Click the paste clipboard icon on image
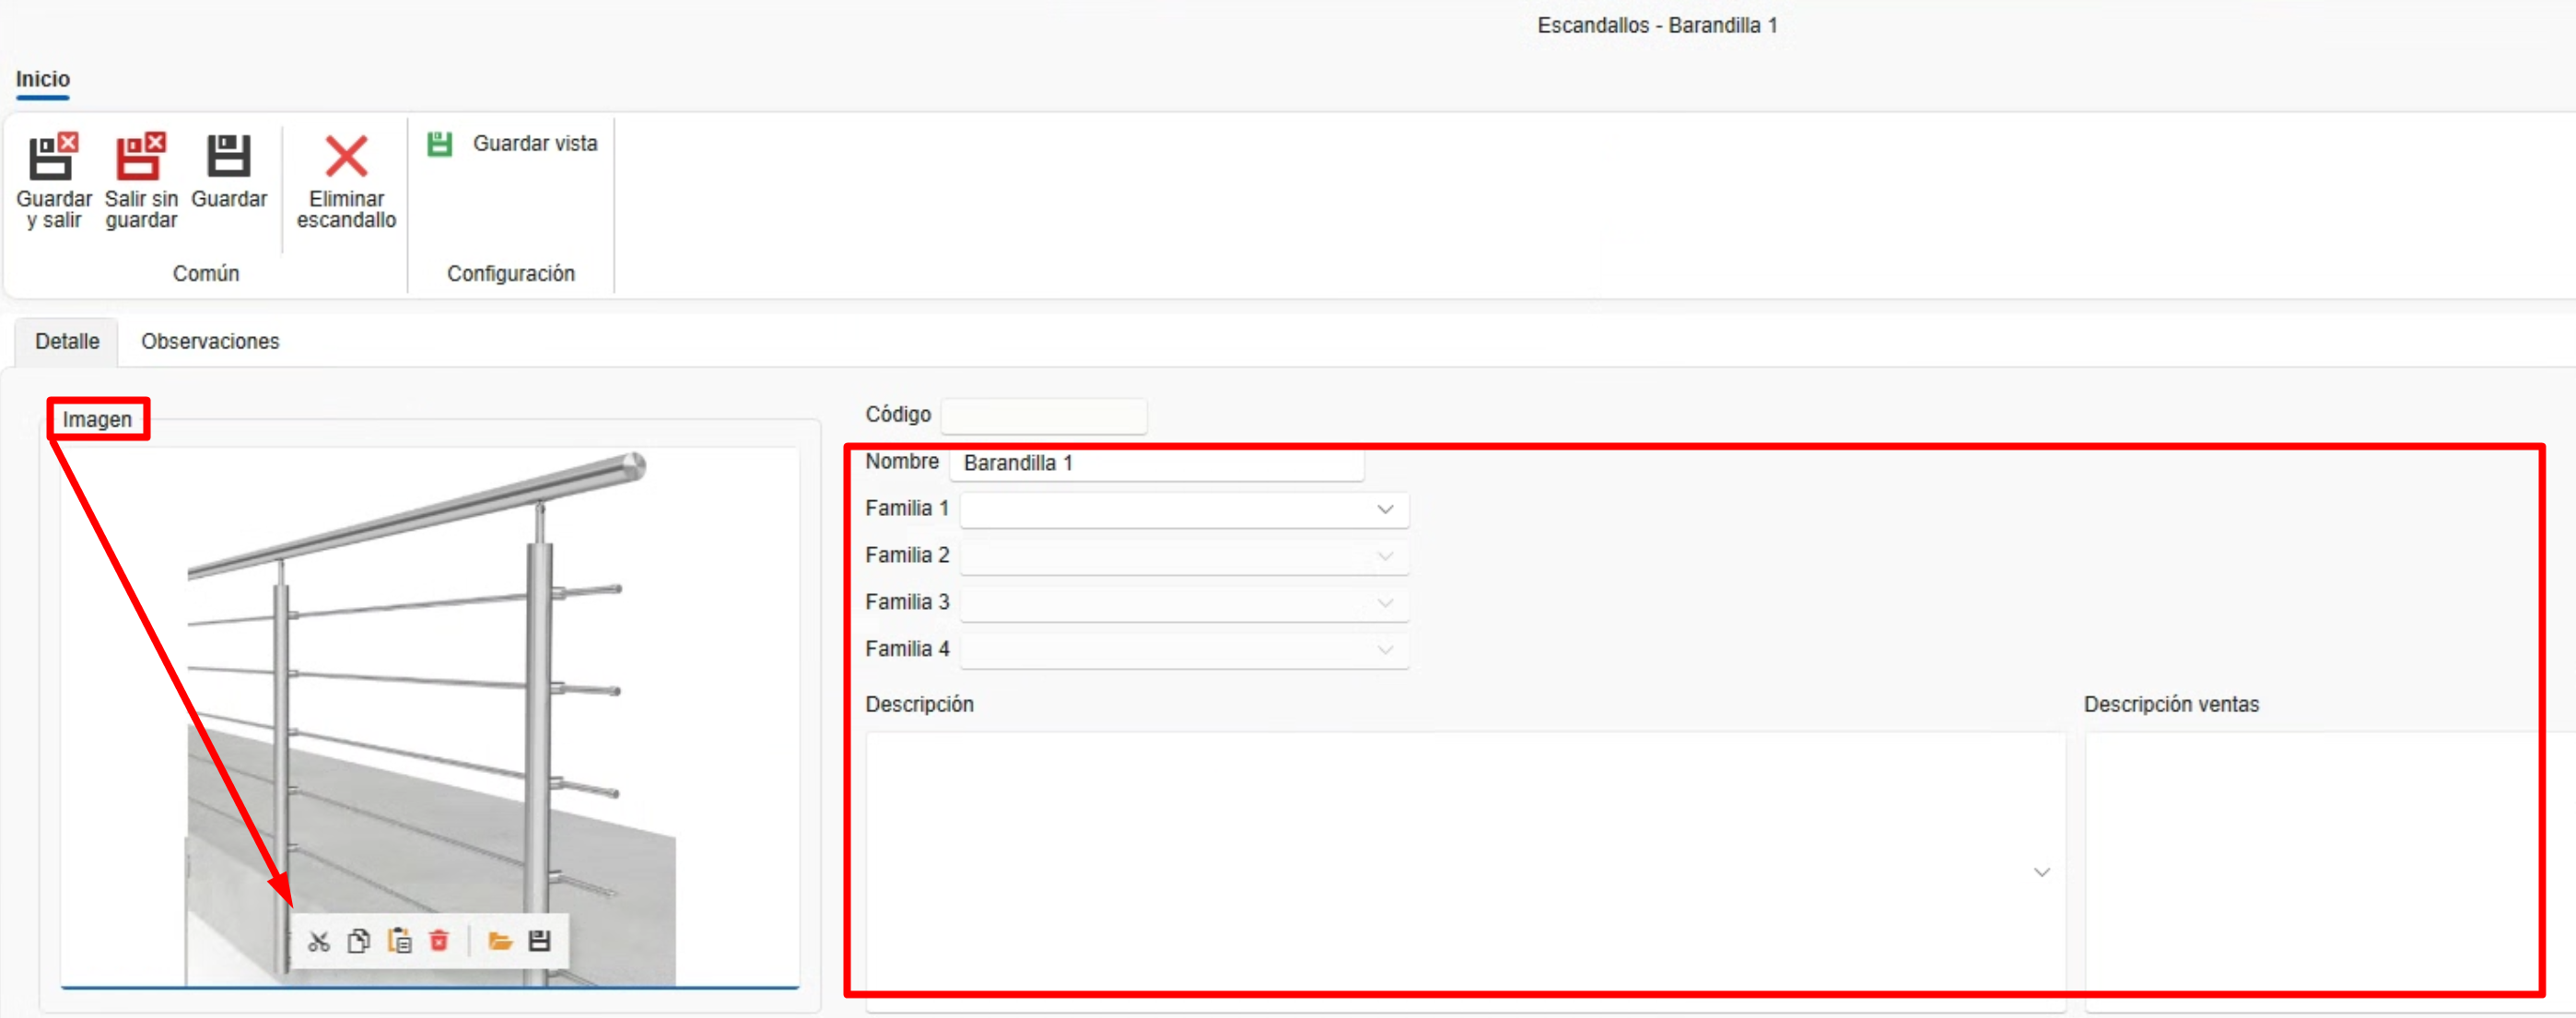Screen dimensions: 2576x1018 [399, 941]
